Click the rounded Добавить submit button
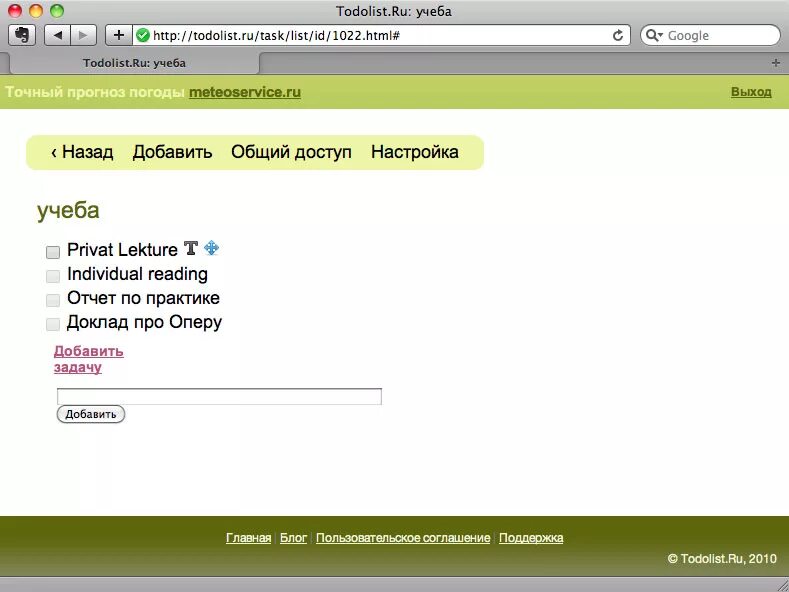Screen dimensions: 789x592 tap(91, 414)
